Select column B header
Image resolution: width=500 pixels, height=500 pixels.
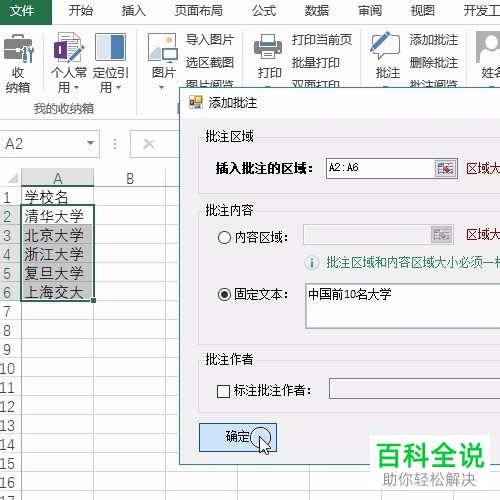coord(130,178)
